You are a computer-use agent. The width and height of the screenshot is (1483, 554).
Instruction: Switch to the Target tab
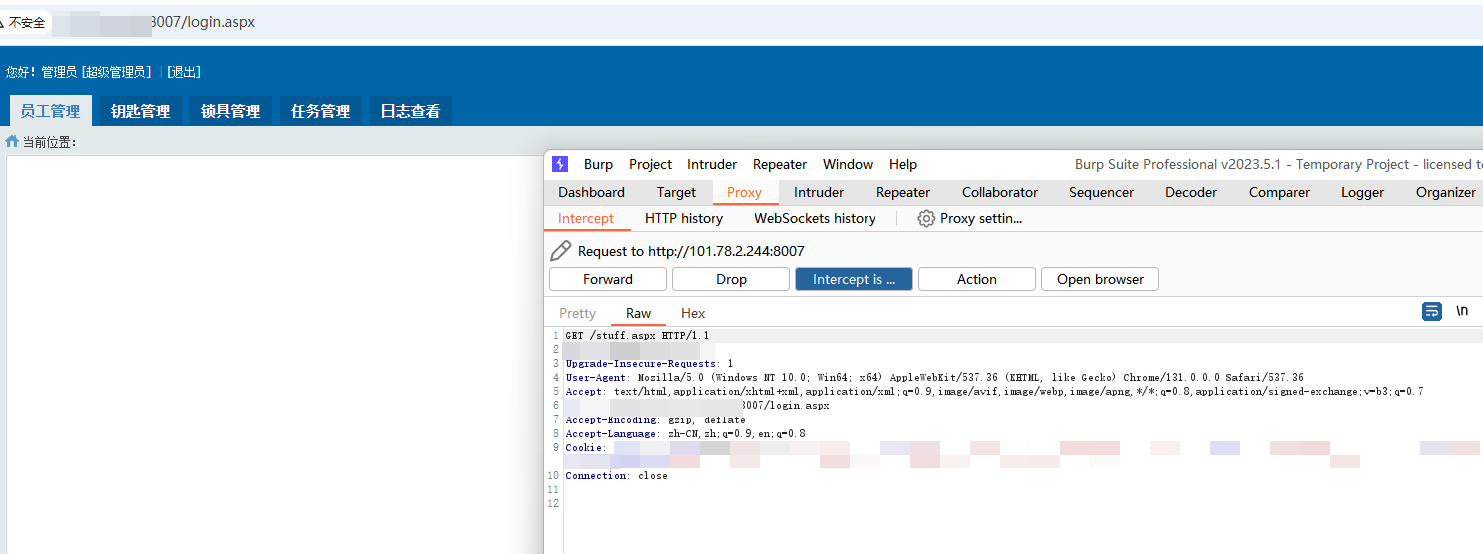click(676, 192)
